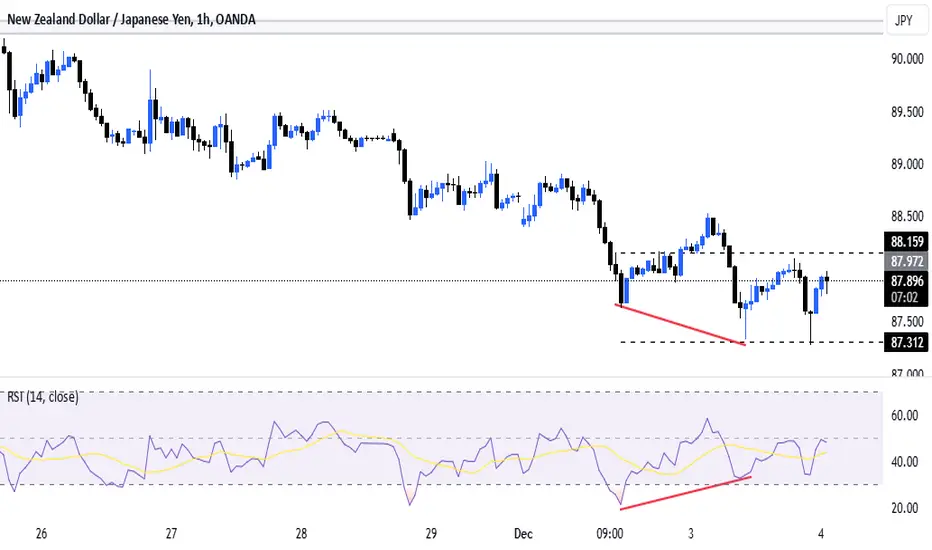Click the current price 87.896 label

pyautogui.click(x=907, y=281)
